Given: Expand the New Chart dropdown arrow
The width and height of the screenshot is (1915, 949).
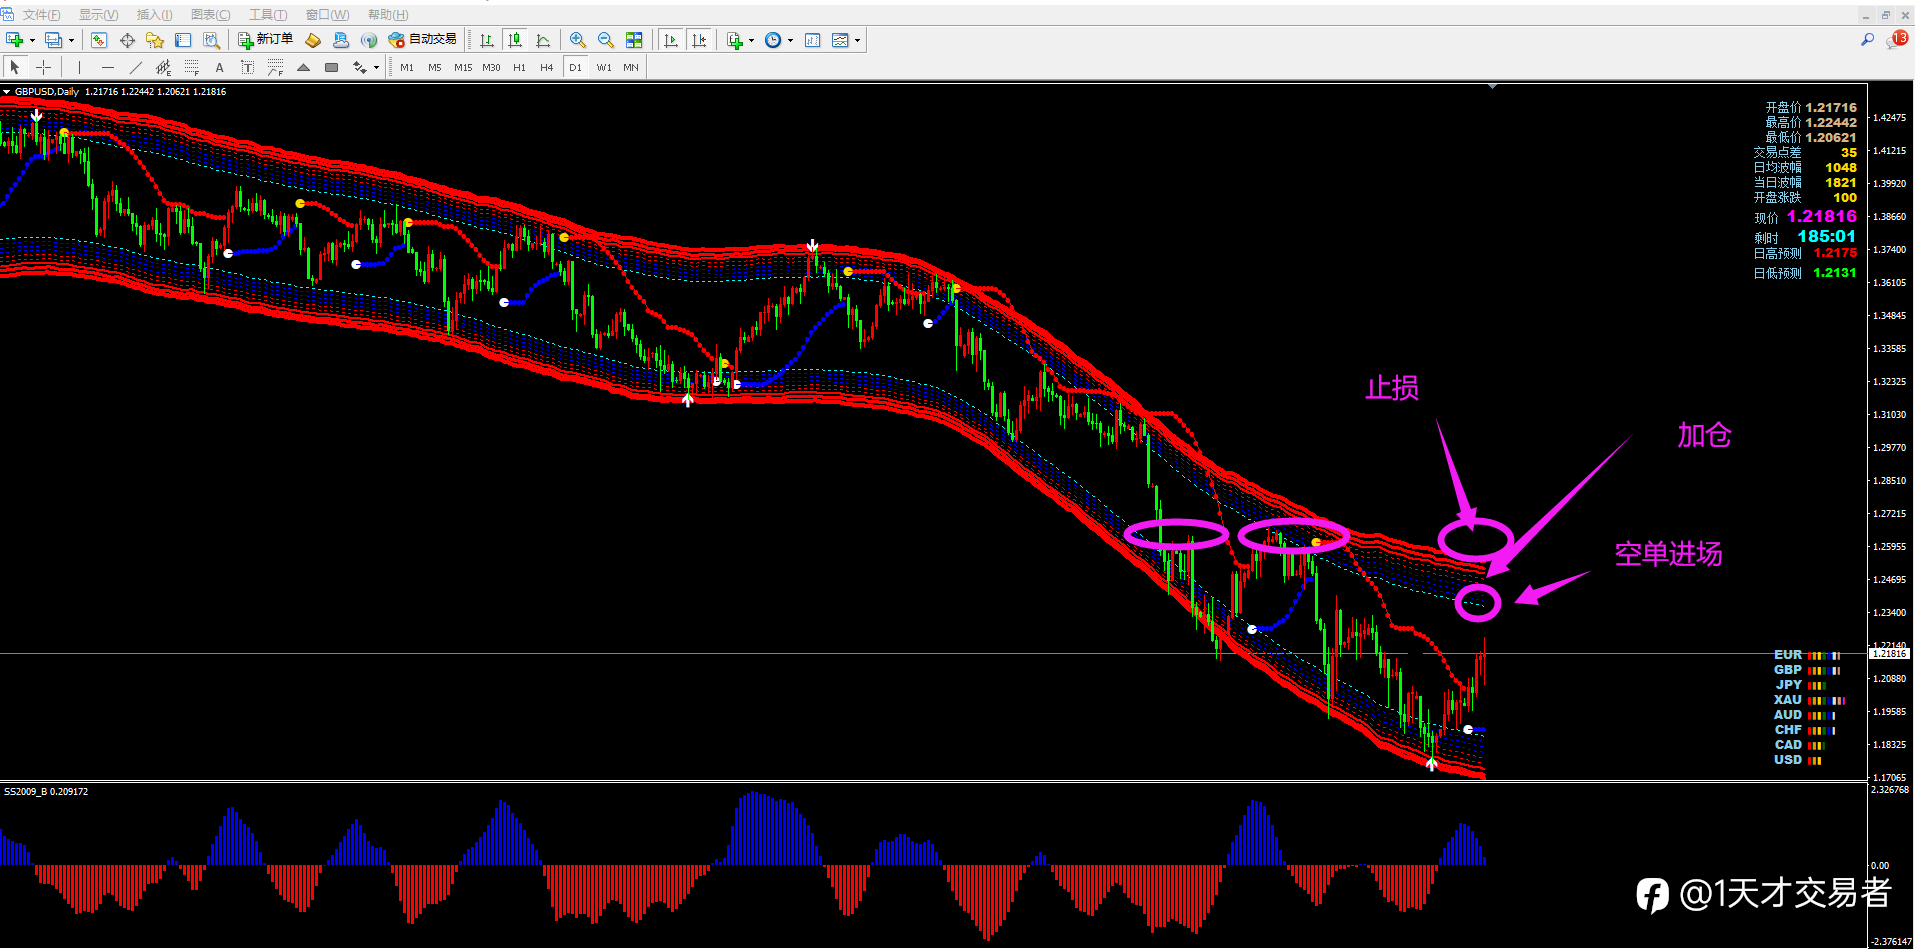Looking at the screenshot, I should [x=32, y=41].
